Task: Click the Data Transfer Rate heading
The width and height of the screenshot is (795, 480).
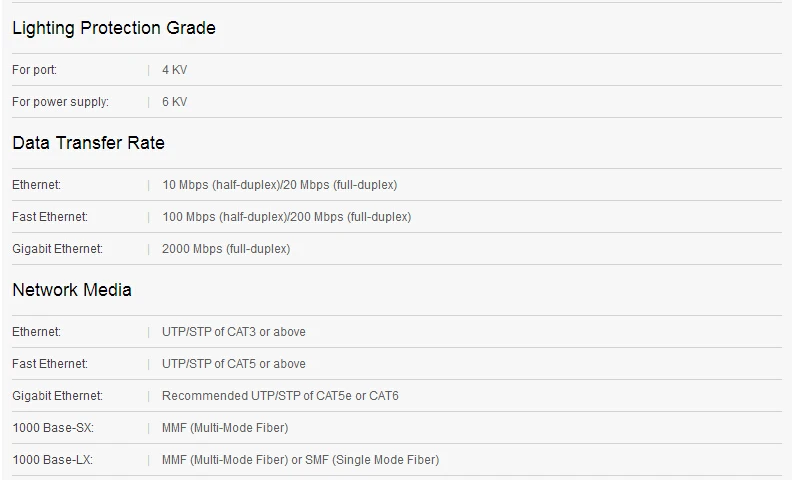Action: click(88, 143)
